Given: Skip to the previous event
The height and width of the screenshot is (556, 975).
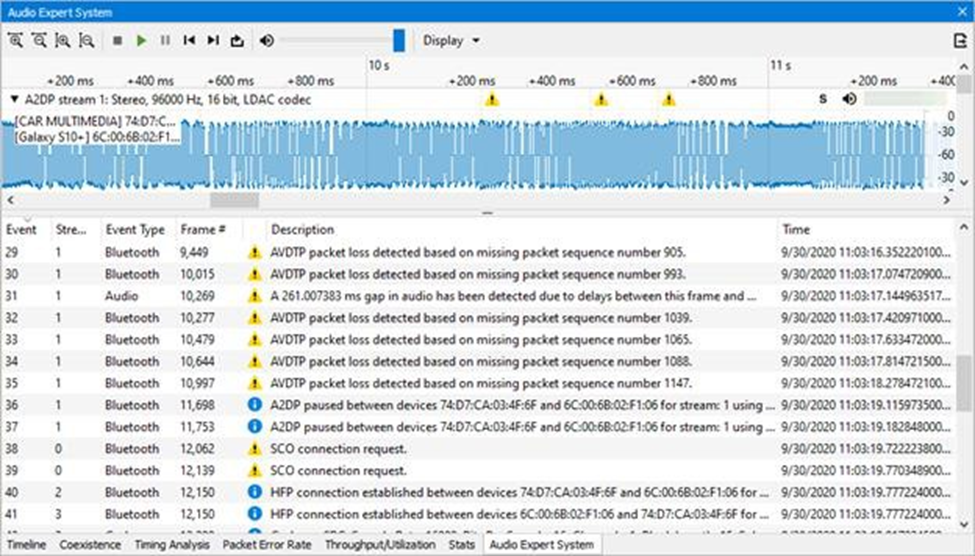Looking at the screenshot, I should 189,40.
